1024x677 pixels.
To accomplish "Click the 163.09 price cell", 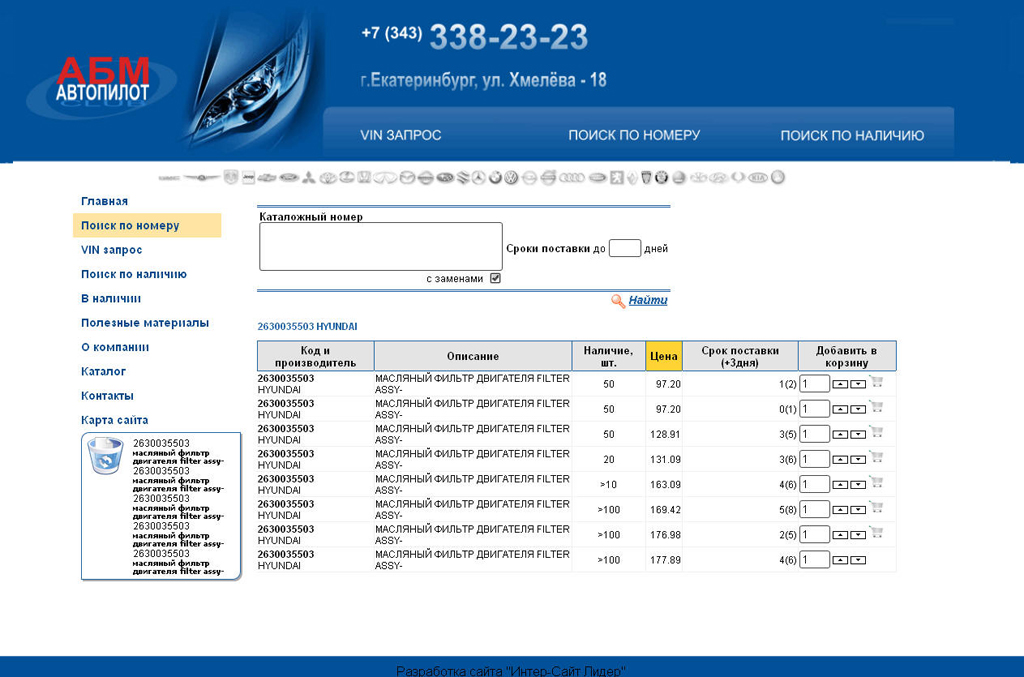I will click(x=665, y=484).
